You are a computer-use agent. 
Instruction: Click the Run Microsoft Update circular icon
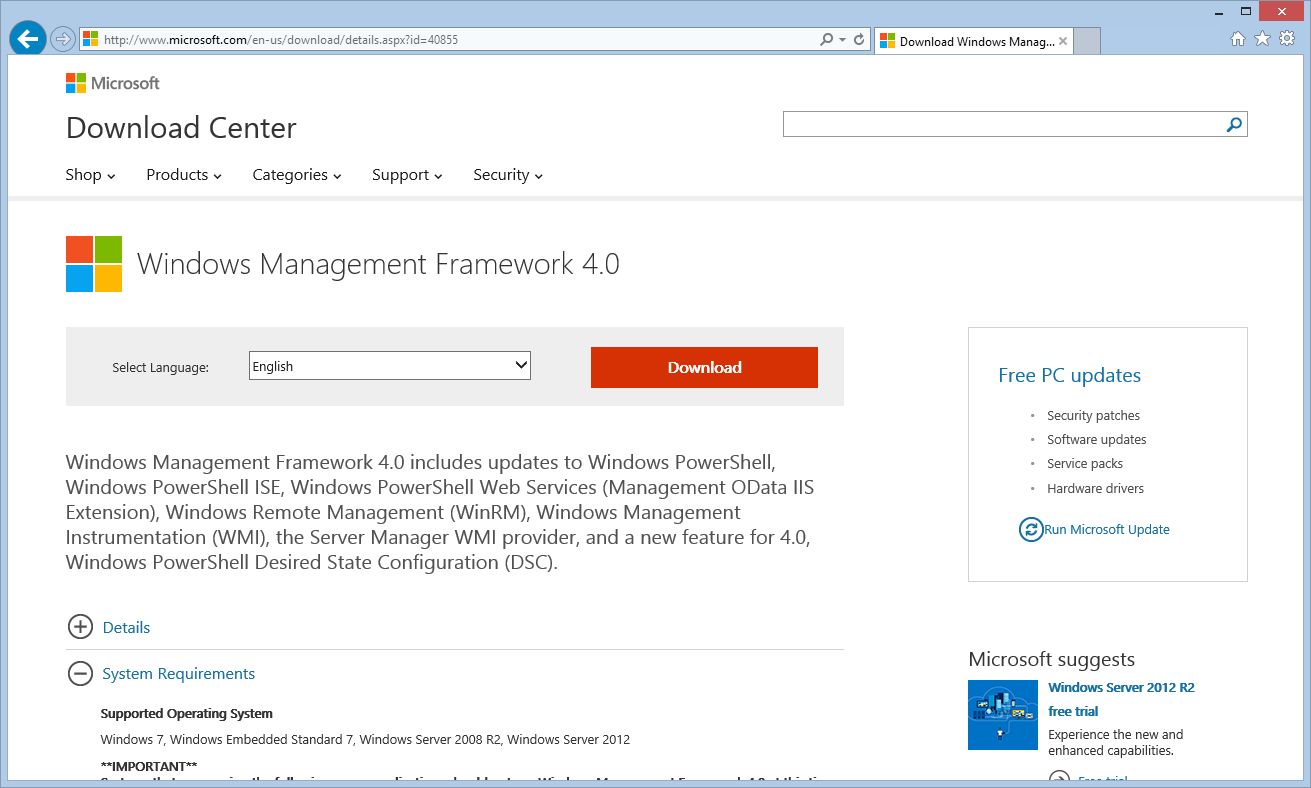[x=1031, y=530]
